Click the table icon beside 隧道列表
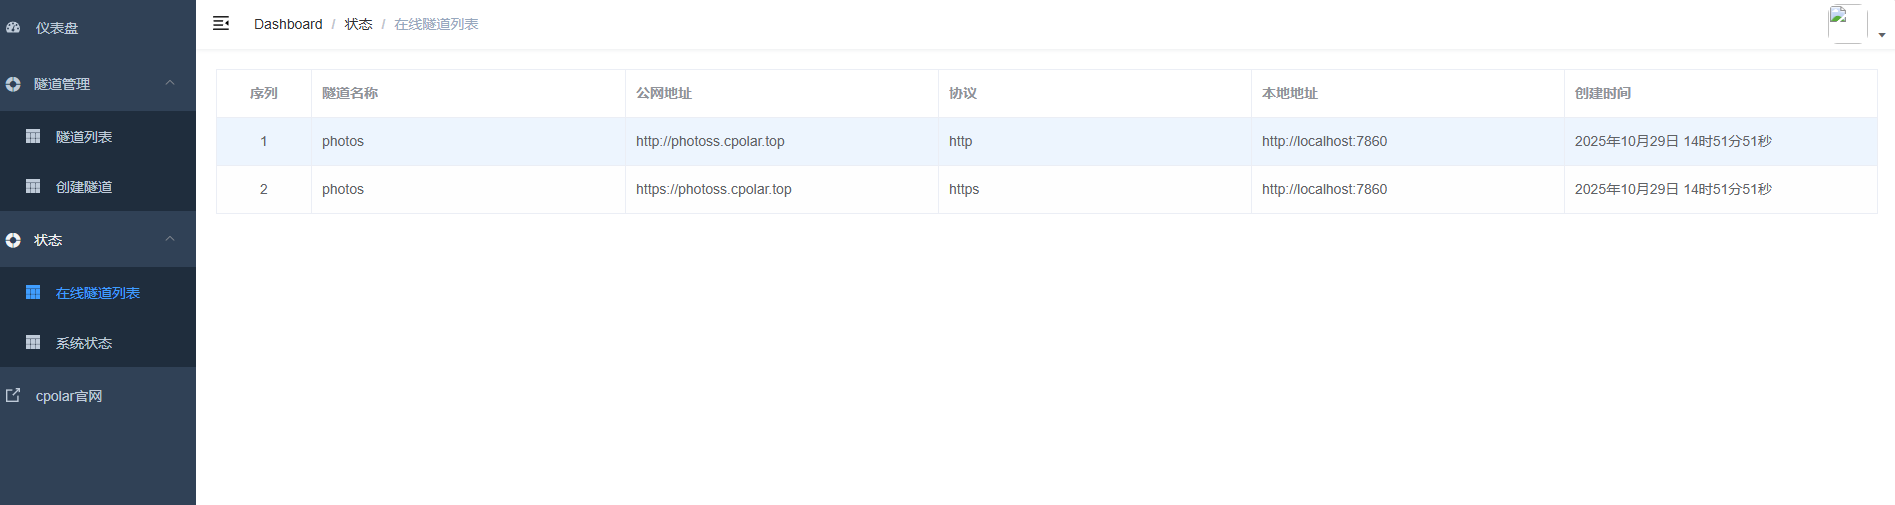The height and width of the screenshot is (505, 1895). tap(33, 136)
